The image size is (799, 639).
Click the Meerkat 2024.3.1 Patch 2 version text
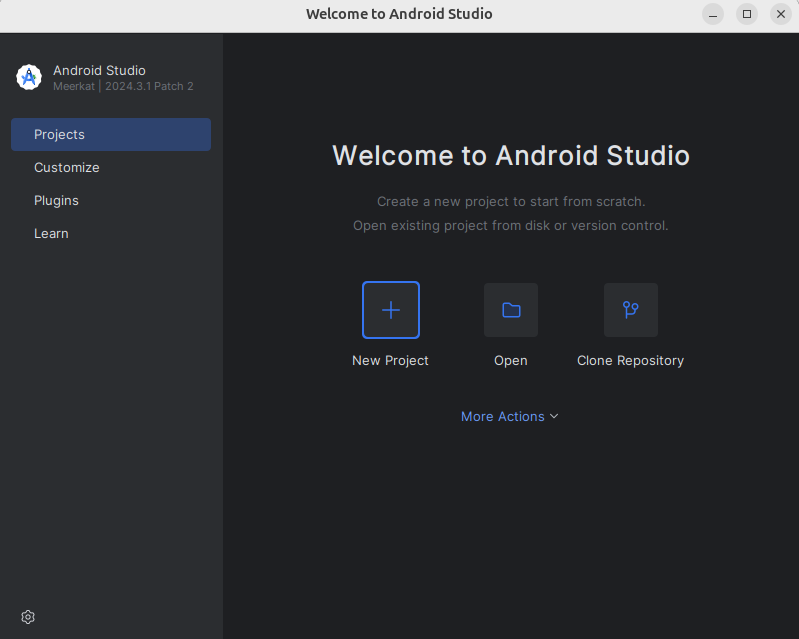coord(123,86)
